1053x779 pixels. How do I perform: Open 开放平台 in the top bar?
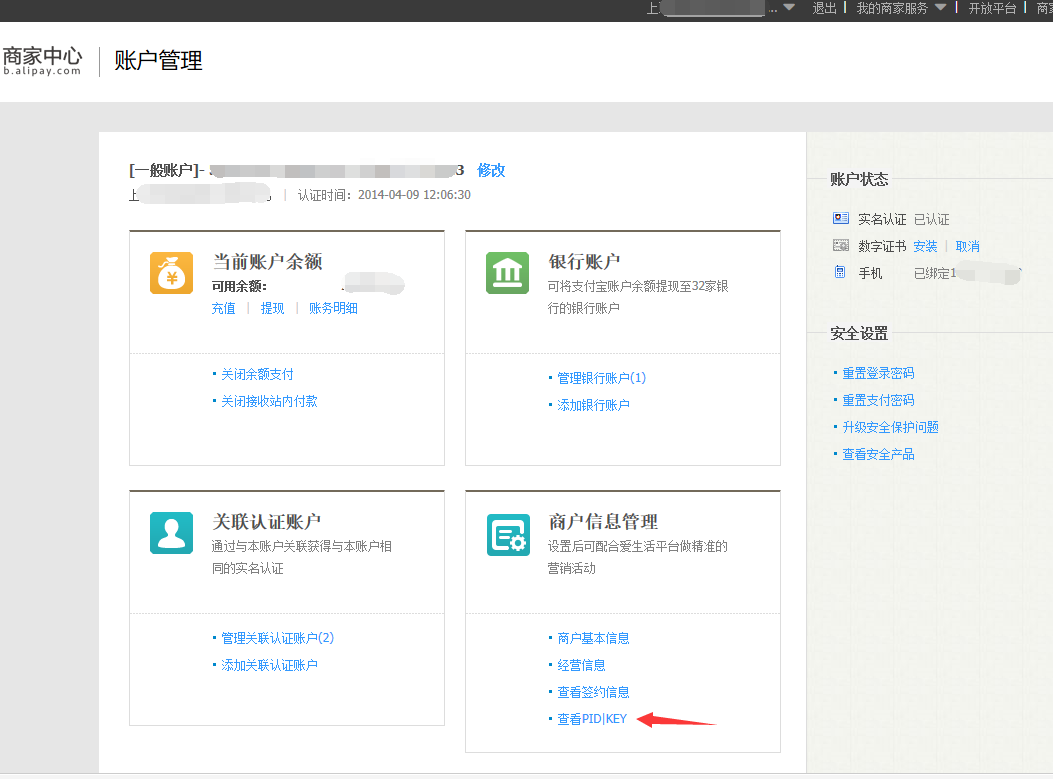point(992,8)
